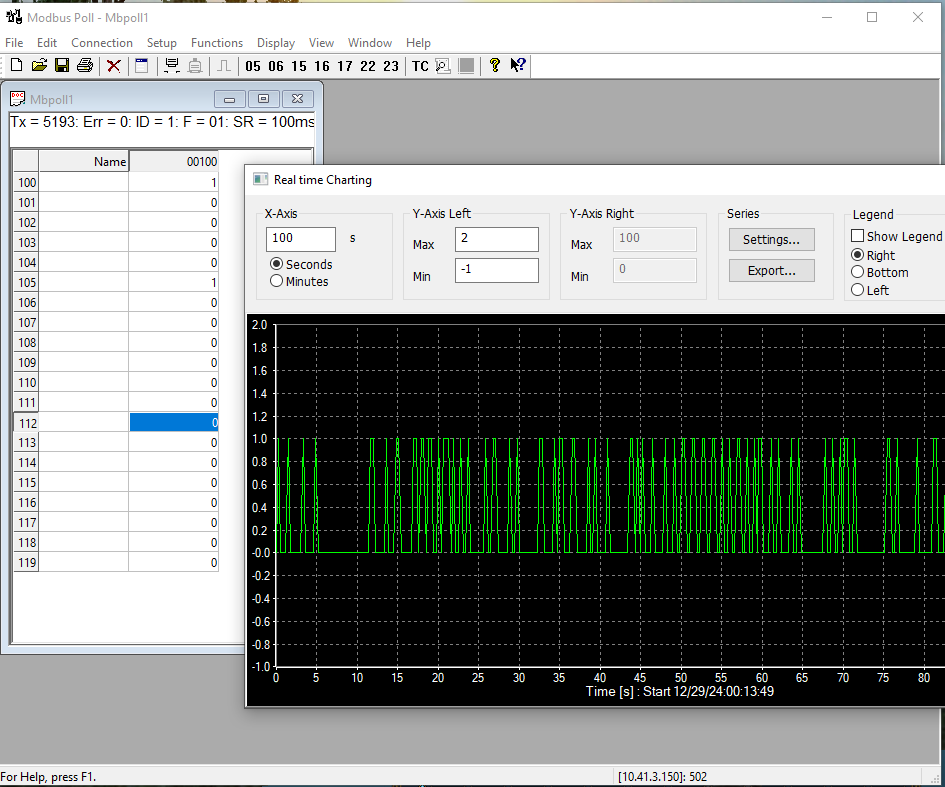
Task: Open the Functions menu
Action: [x=217, y=43]
